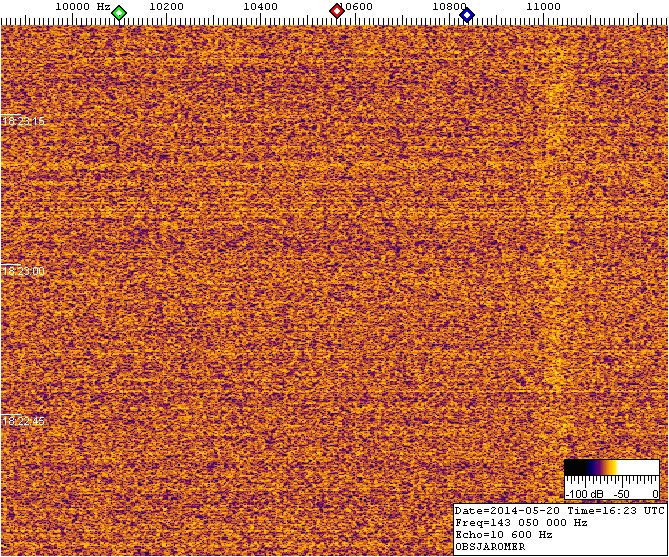This screenshot has width=669, height=557.
Task: Click the blue diamond frequency marker
Action: [x=466, y=13]
